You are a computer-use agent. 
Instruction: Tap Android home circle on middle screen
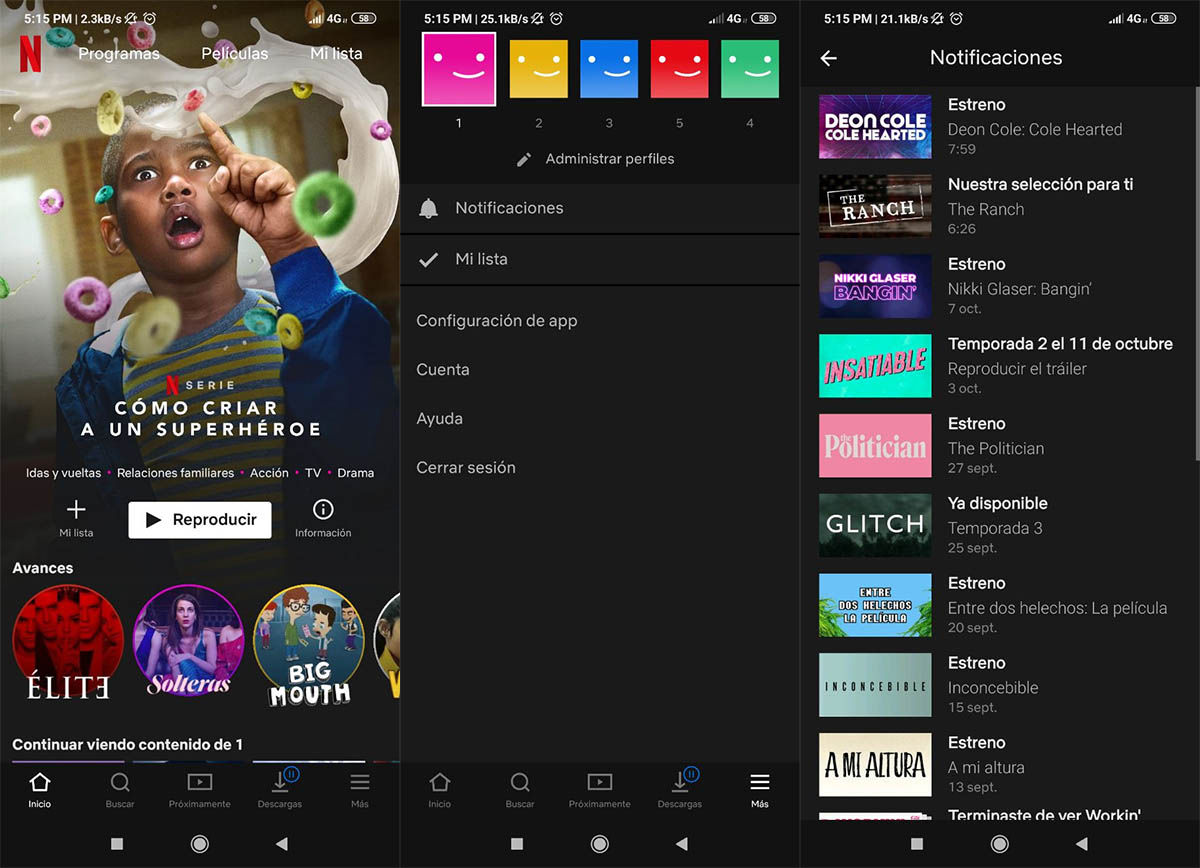pyautogui.click(x=599, y=844)
